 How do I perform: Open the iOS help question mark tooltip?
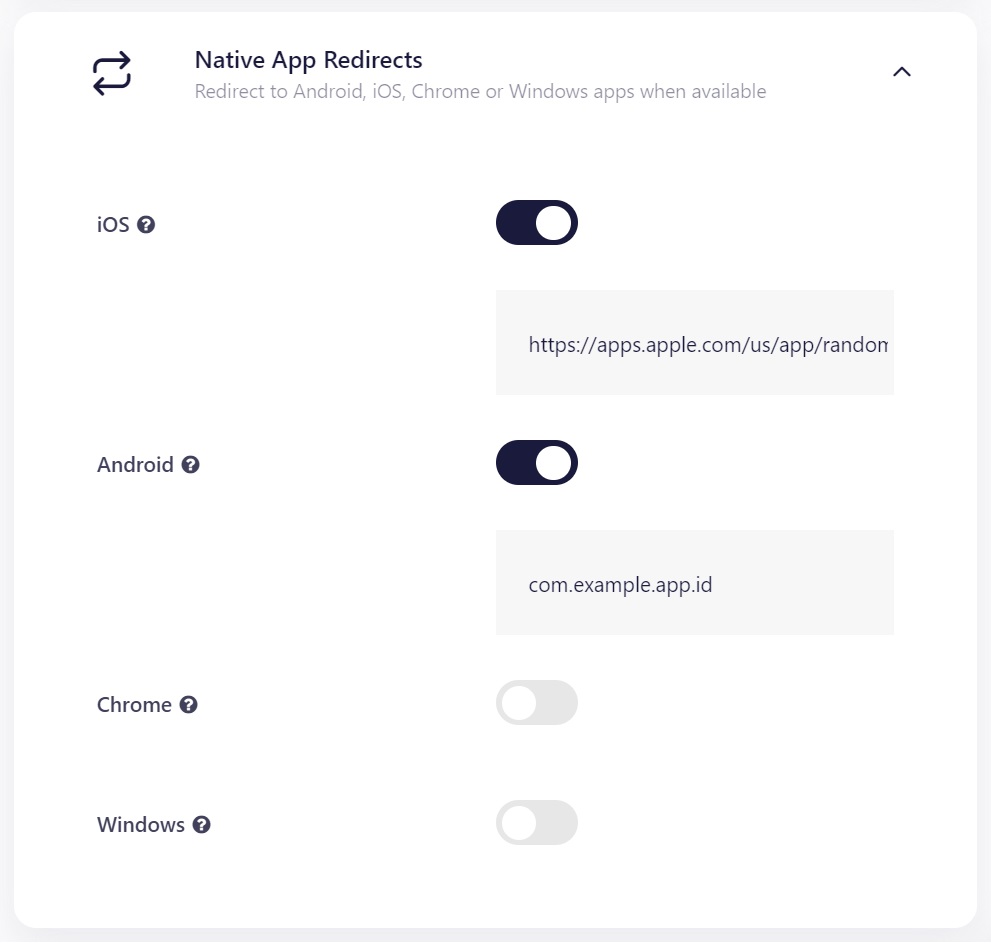tap(147, 224)
